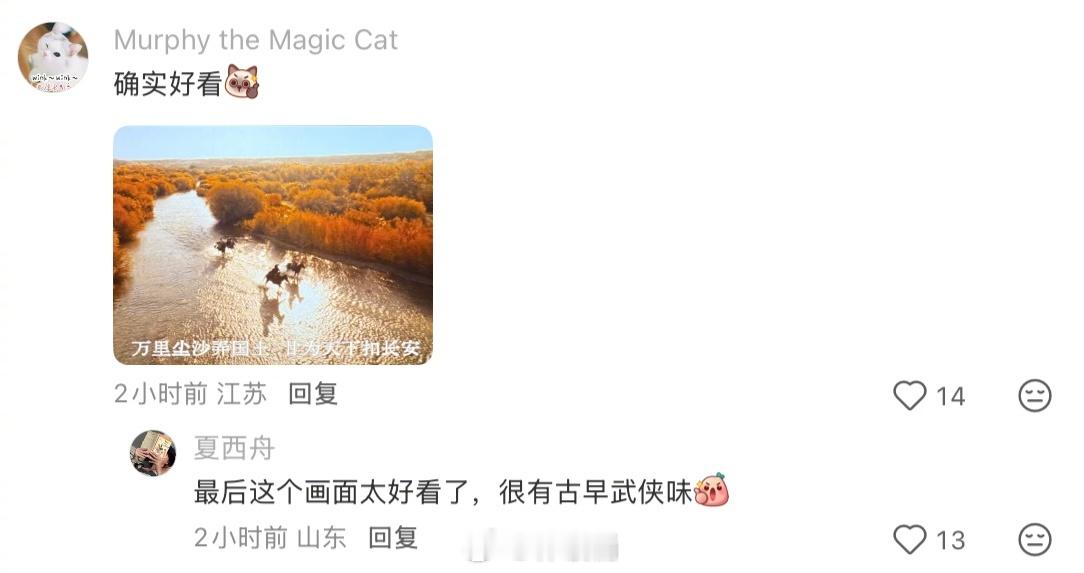Tap the like count 14
The height and width of the screenshot is (573, 1084).
951,397
